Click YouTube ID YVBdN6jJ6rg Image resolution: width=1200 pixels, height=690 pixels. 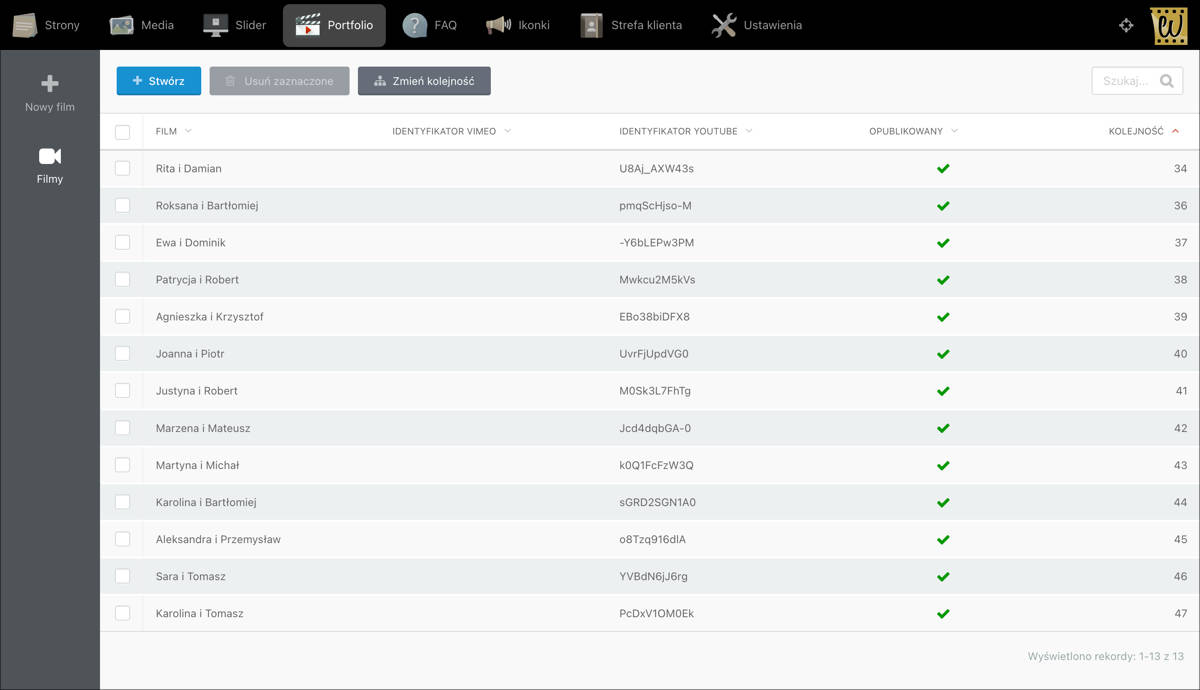pos(654,576)
